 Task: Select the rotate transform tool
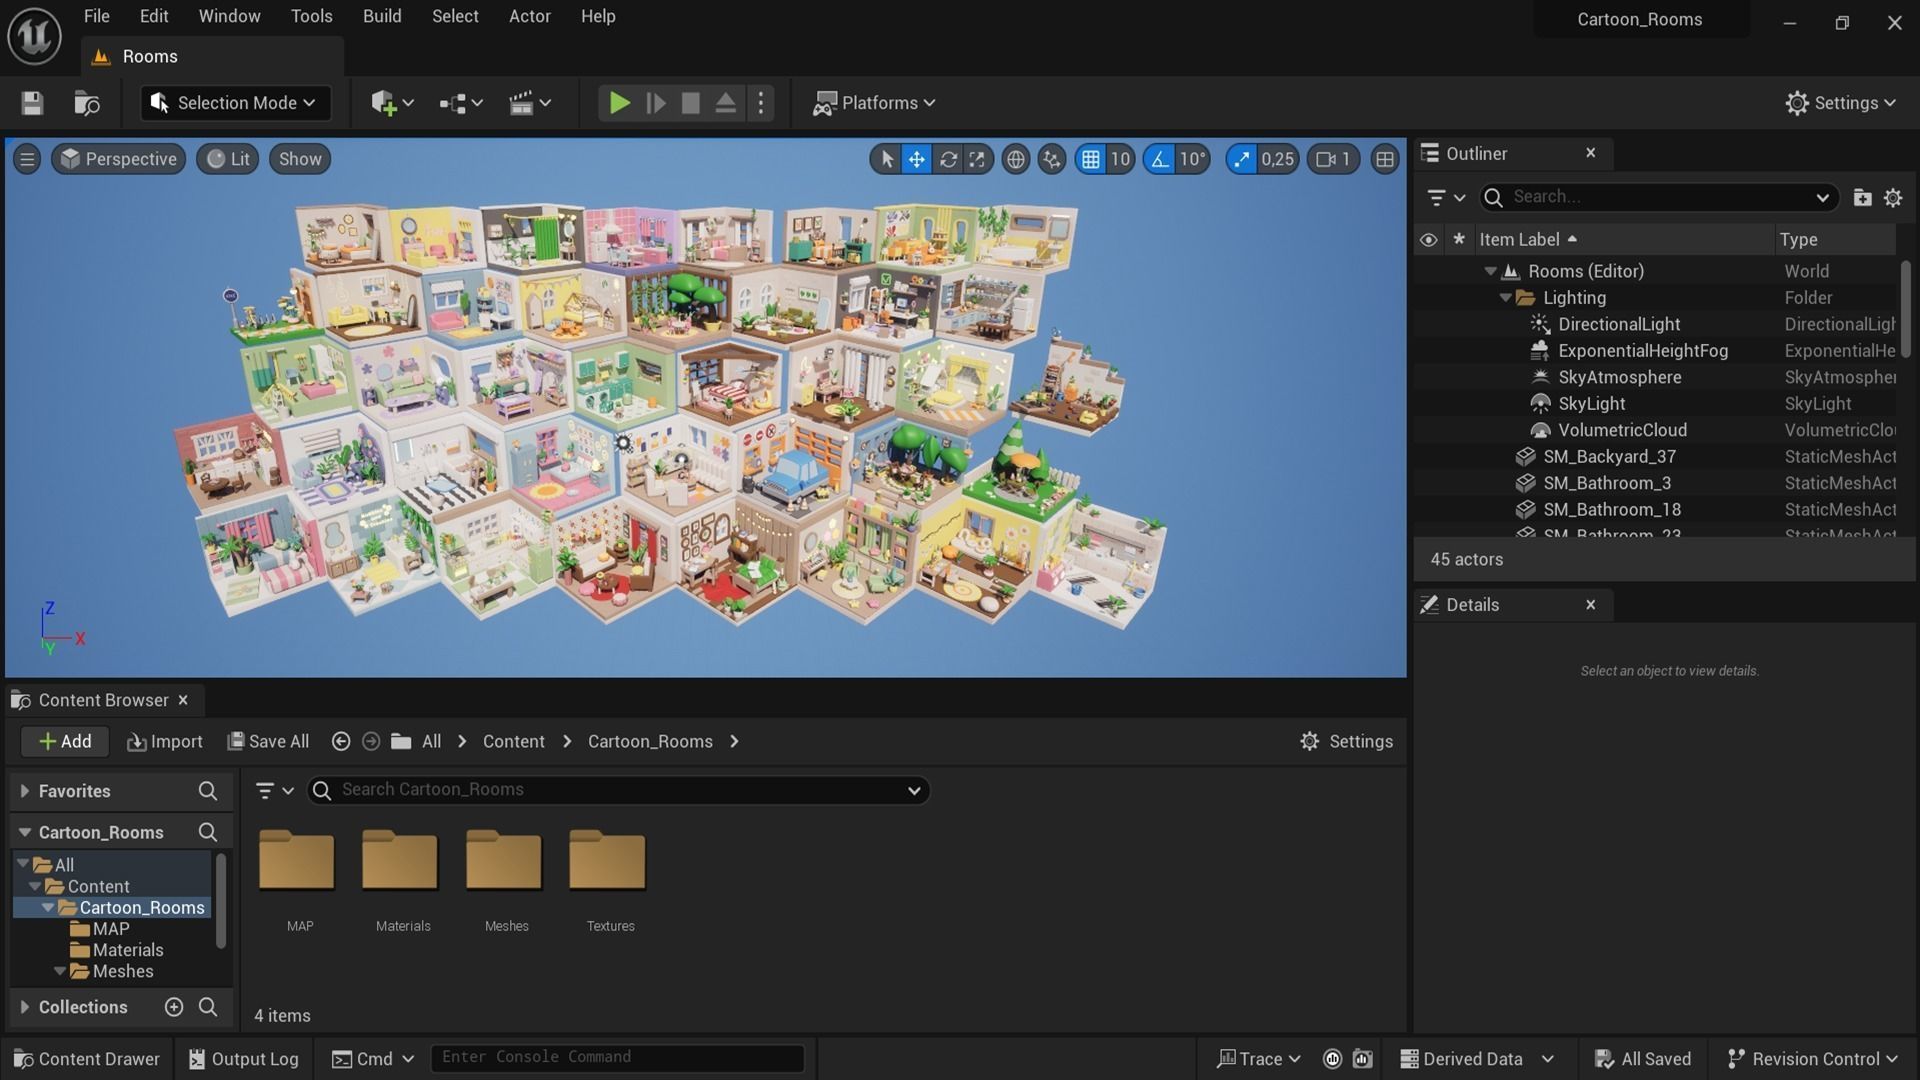[x=947, y=159]
